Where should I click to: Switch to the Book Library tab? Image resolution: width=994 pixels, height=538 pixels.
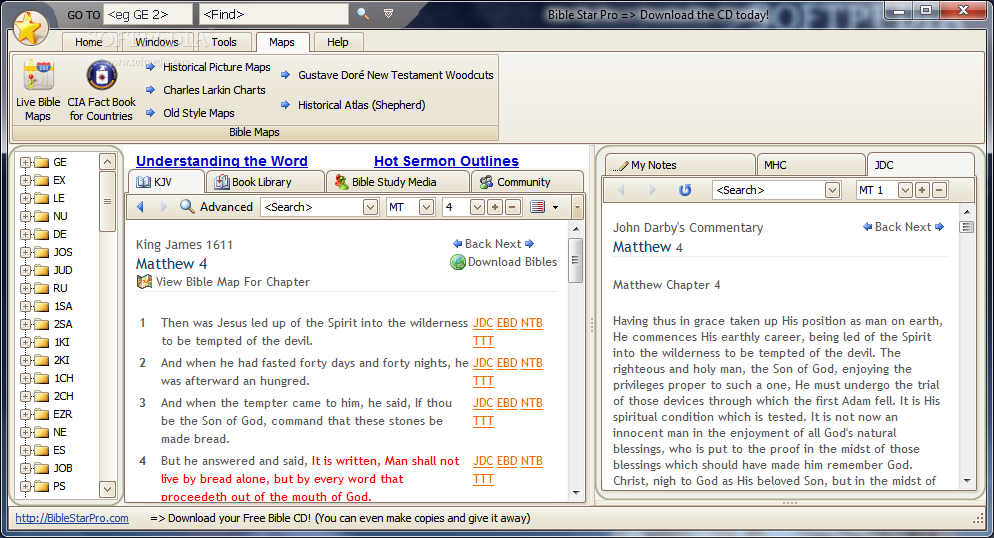[264, 182]
